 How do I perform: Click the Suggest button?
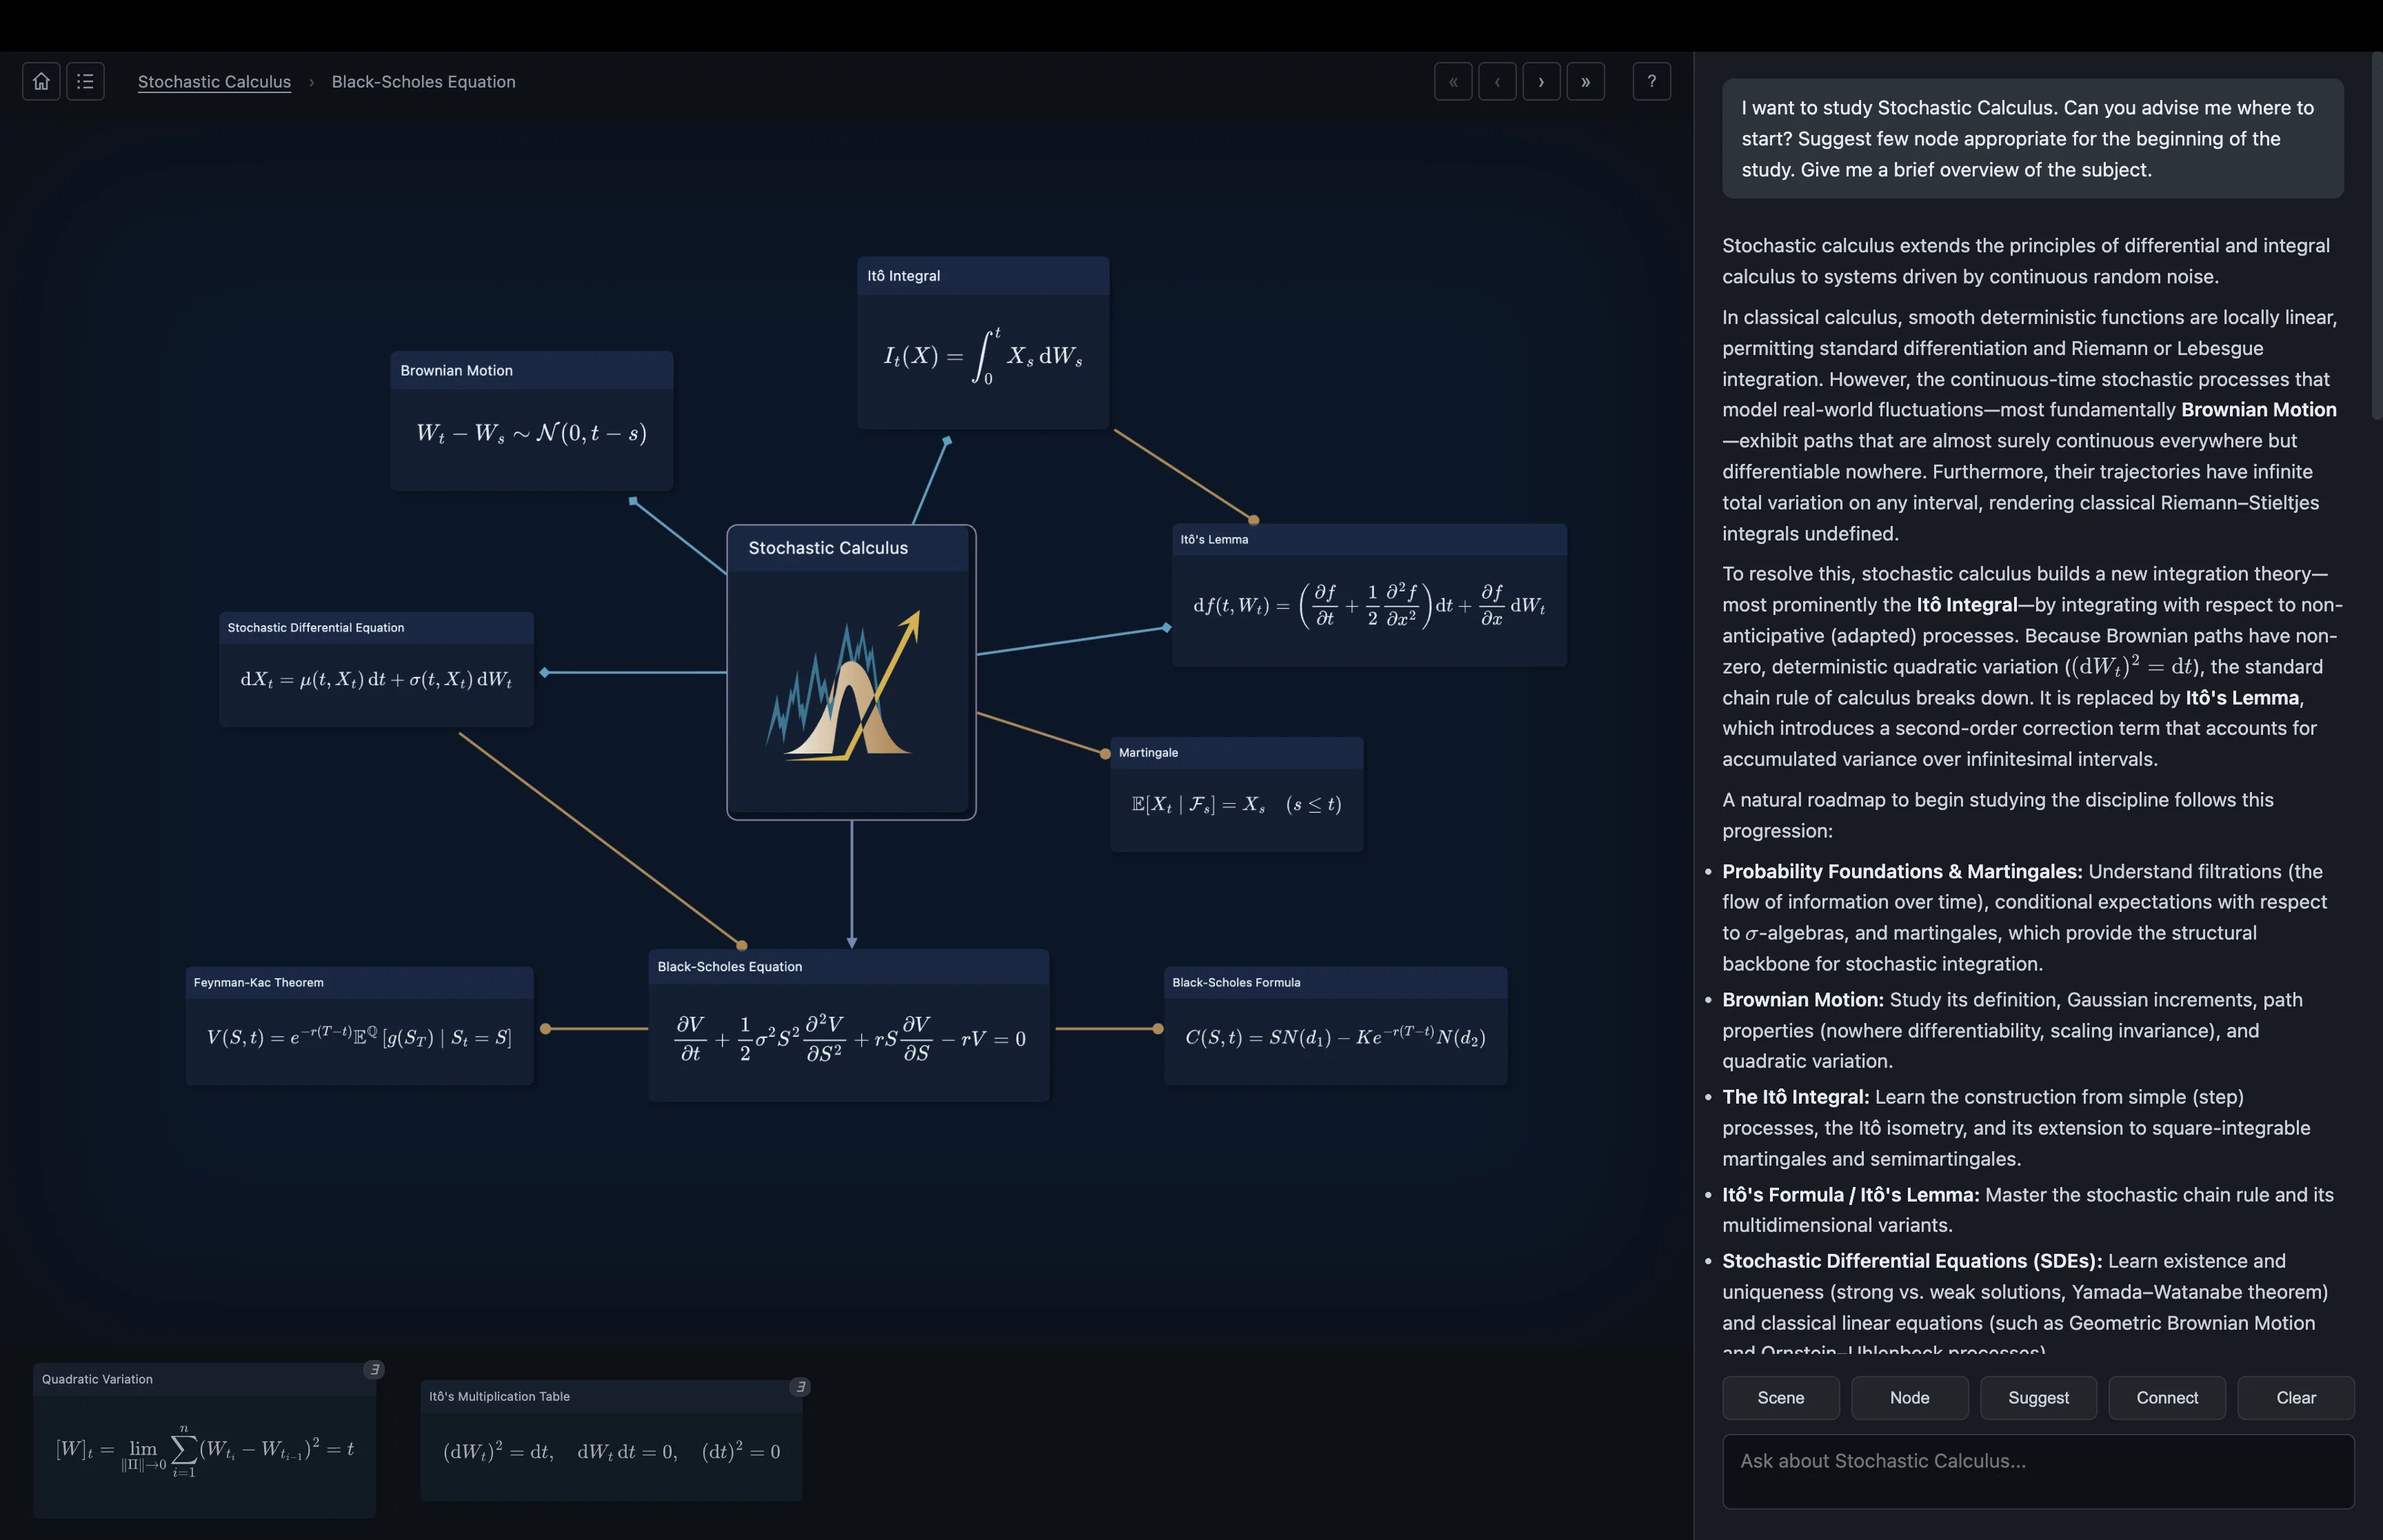point(2038,1397)
